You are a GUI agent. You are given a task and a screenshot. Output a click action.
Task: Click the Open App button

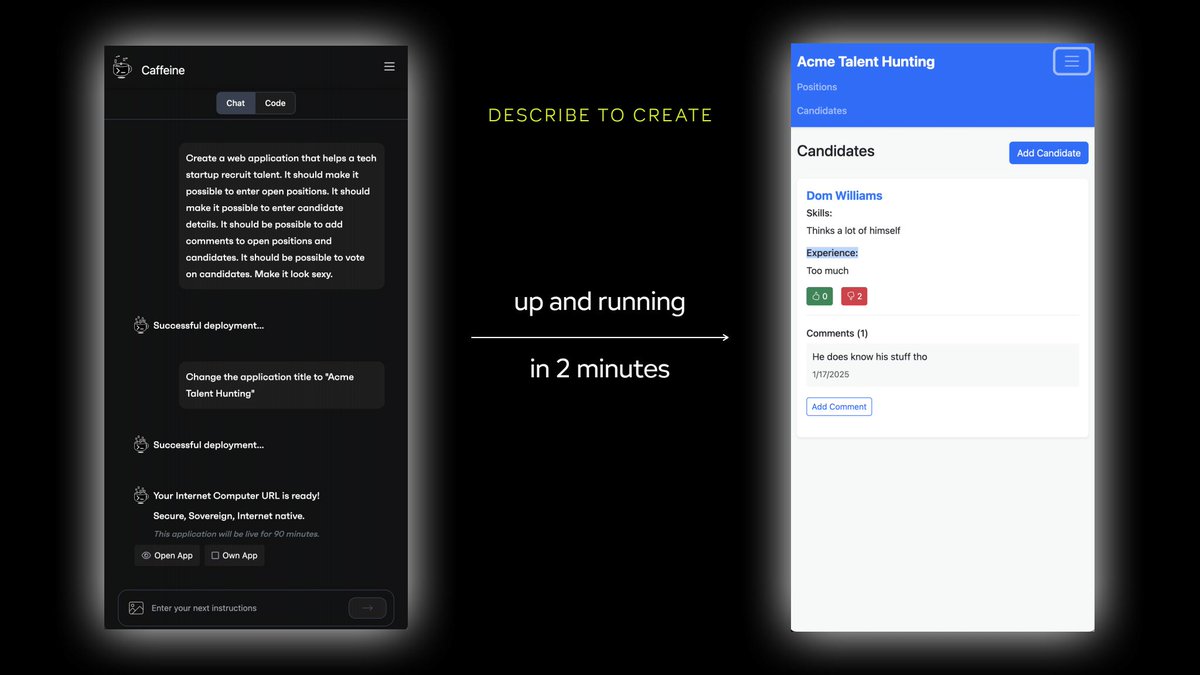point(167,555)
